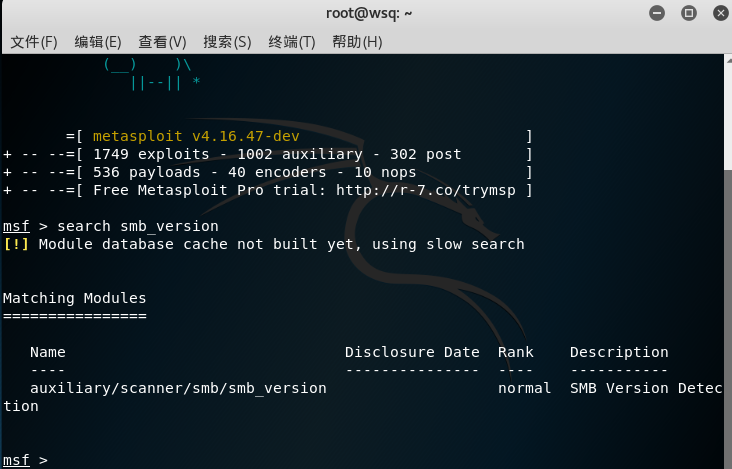Image resolution: width=732 pixels, height=469 pixels.
Task: Click the auxiliary/scanner/smb/smb_version module name
Action: [178, 388]
